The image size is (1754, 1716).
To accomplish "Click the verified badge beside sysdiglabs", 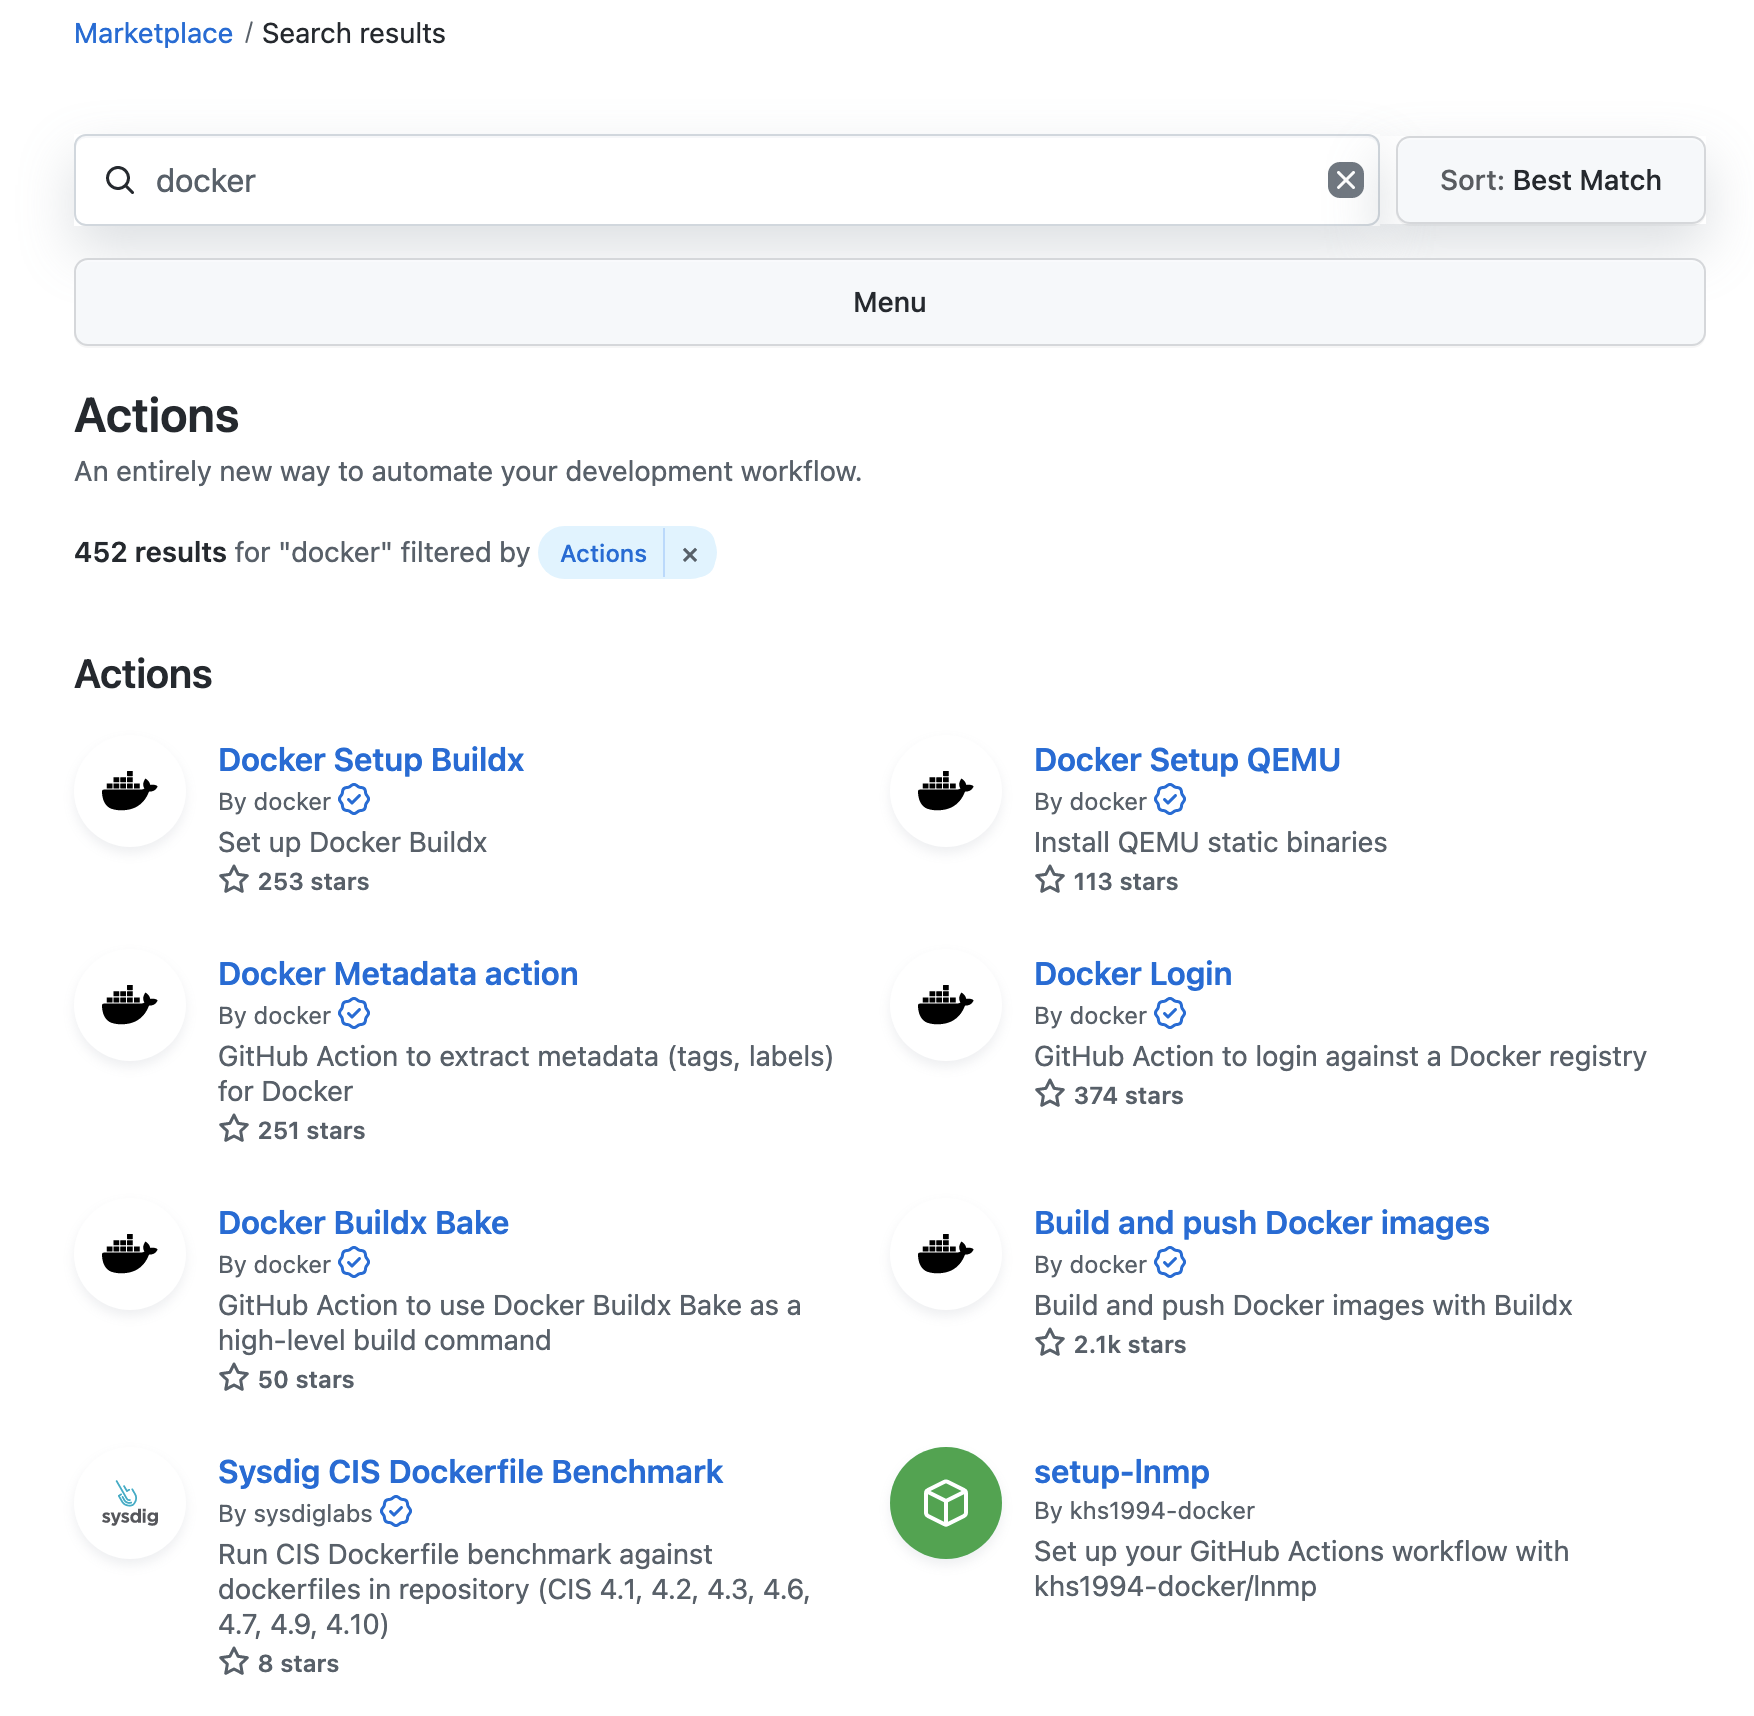I will [396, 1512].
